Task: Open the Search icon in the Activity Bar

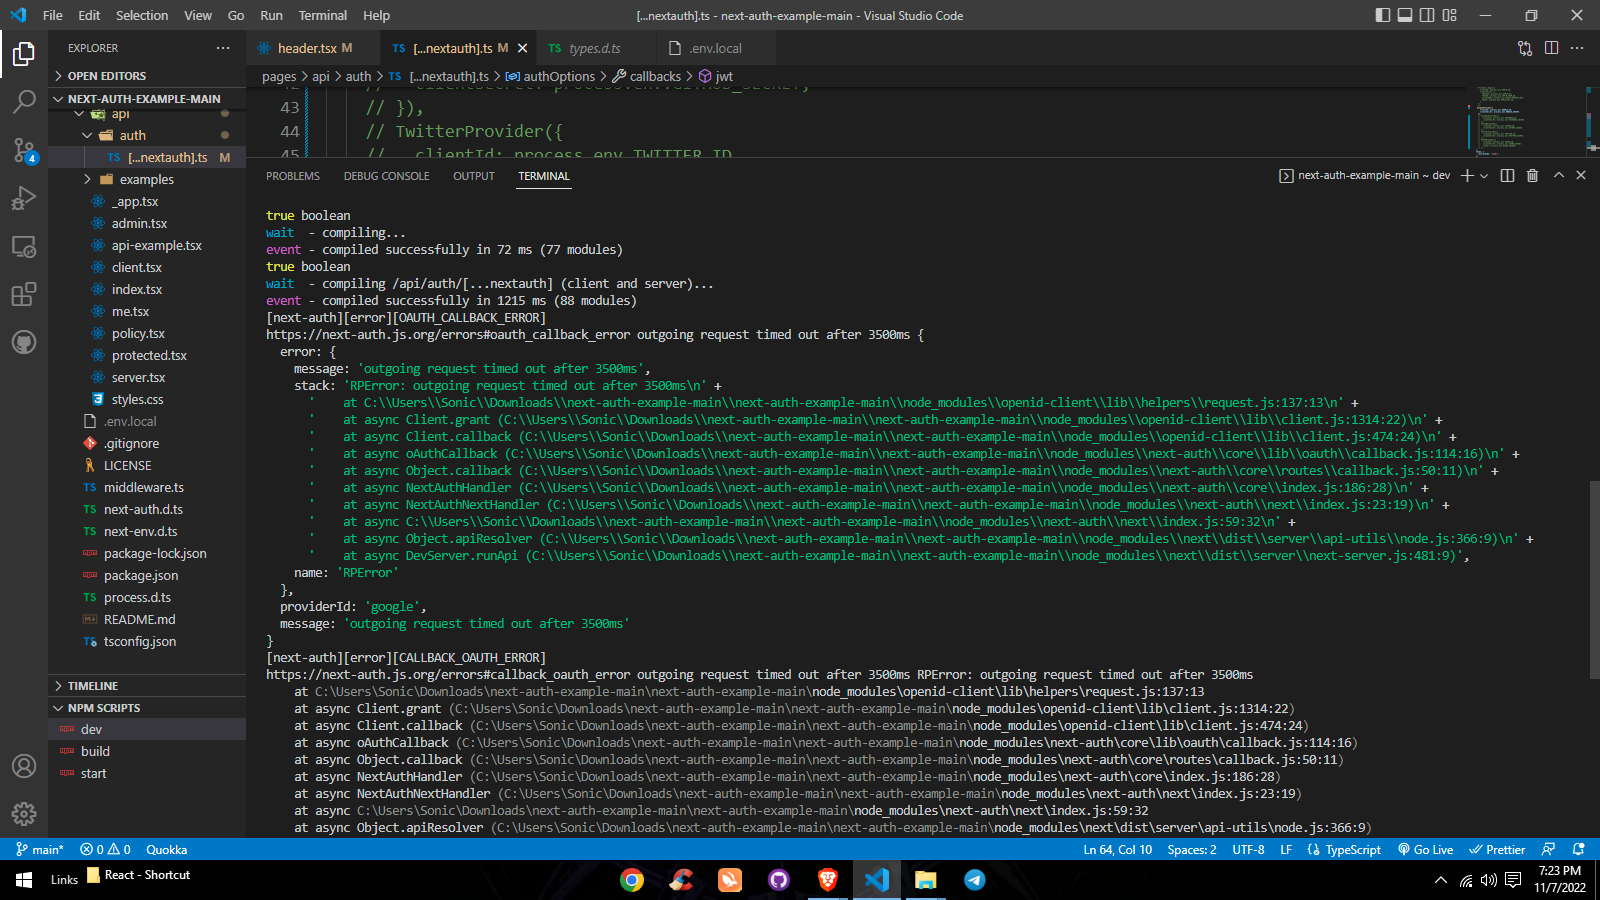Action: tap(24, 102)
